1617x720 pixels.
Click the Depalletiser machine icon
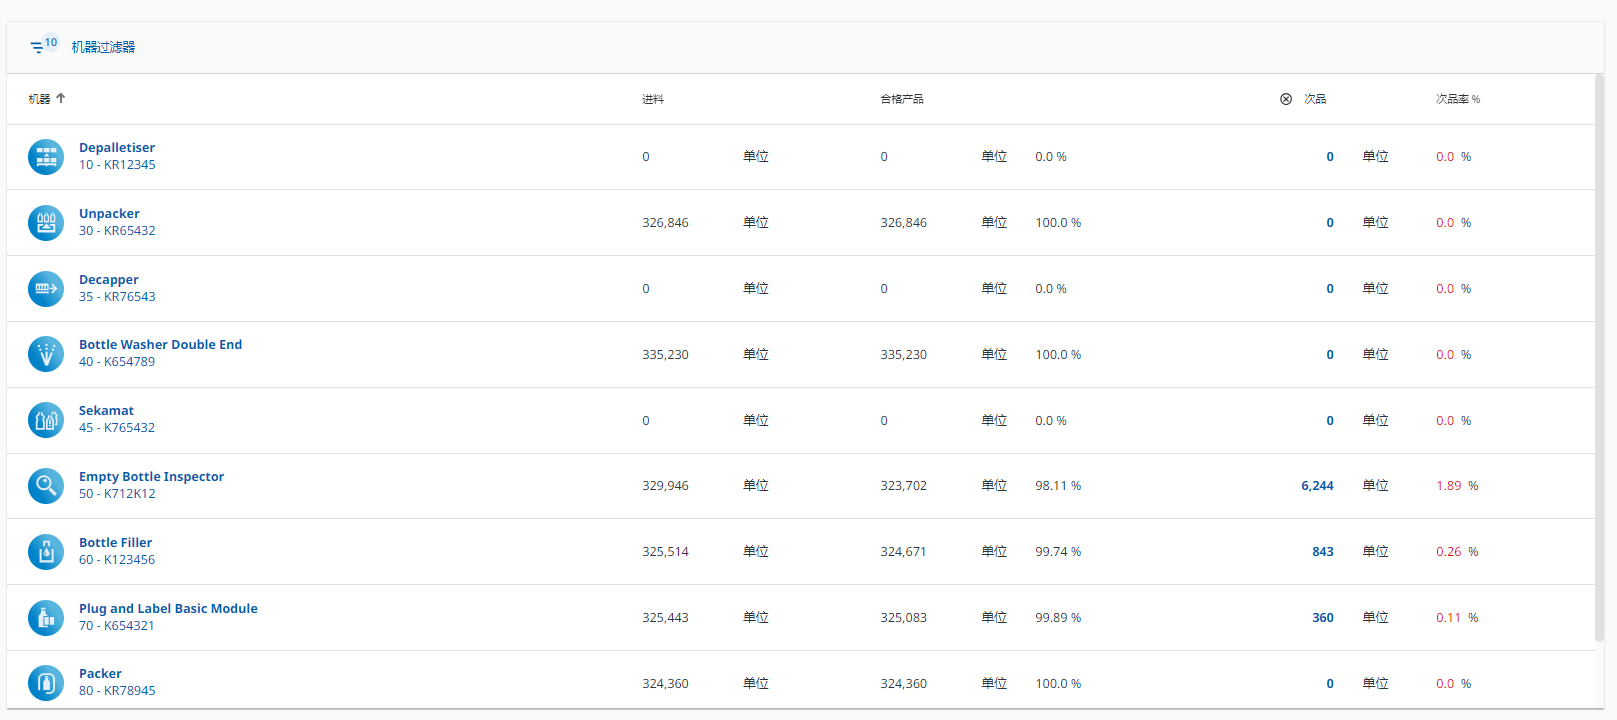click(46, 157)
